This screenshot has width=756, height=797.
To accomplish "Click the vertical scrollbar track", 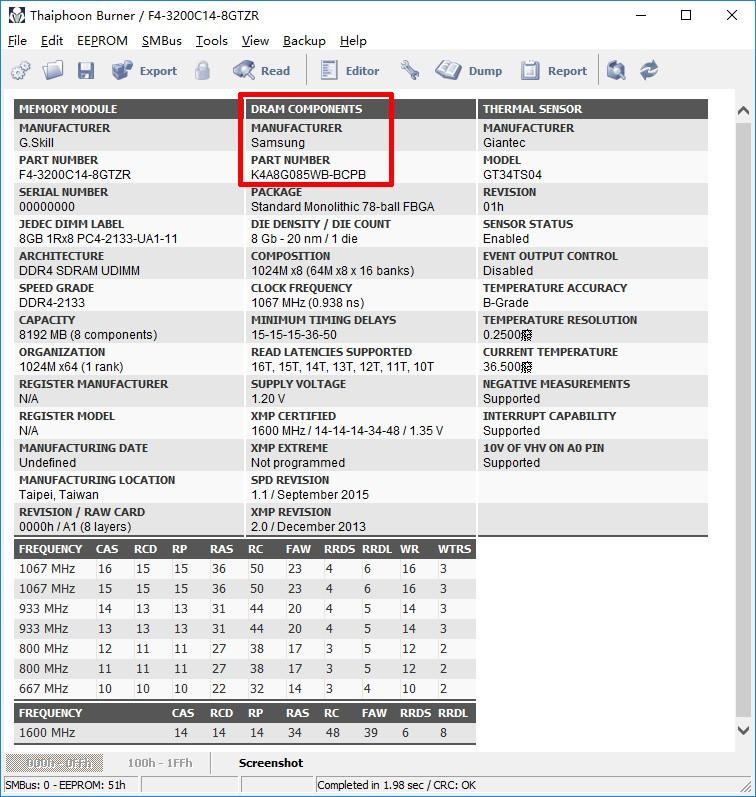I will tap(743, 419).
